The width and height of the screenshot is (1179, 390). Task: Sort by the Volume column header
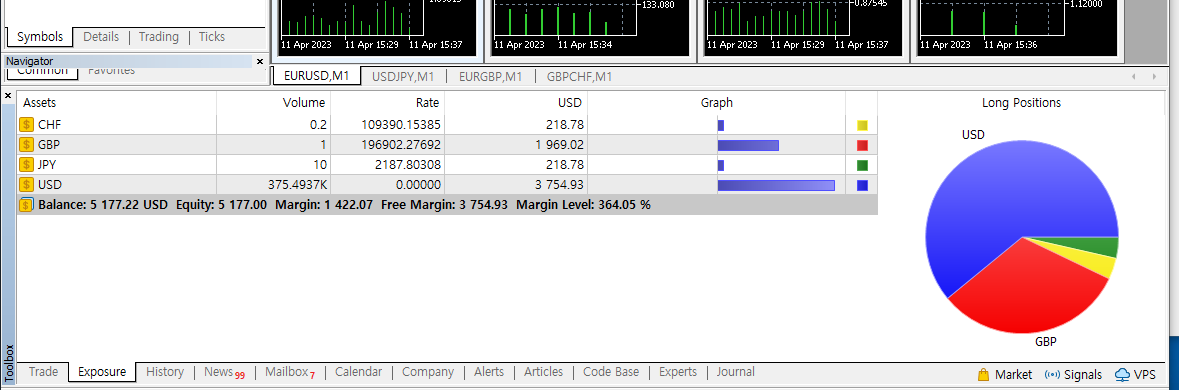[274, 103]
